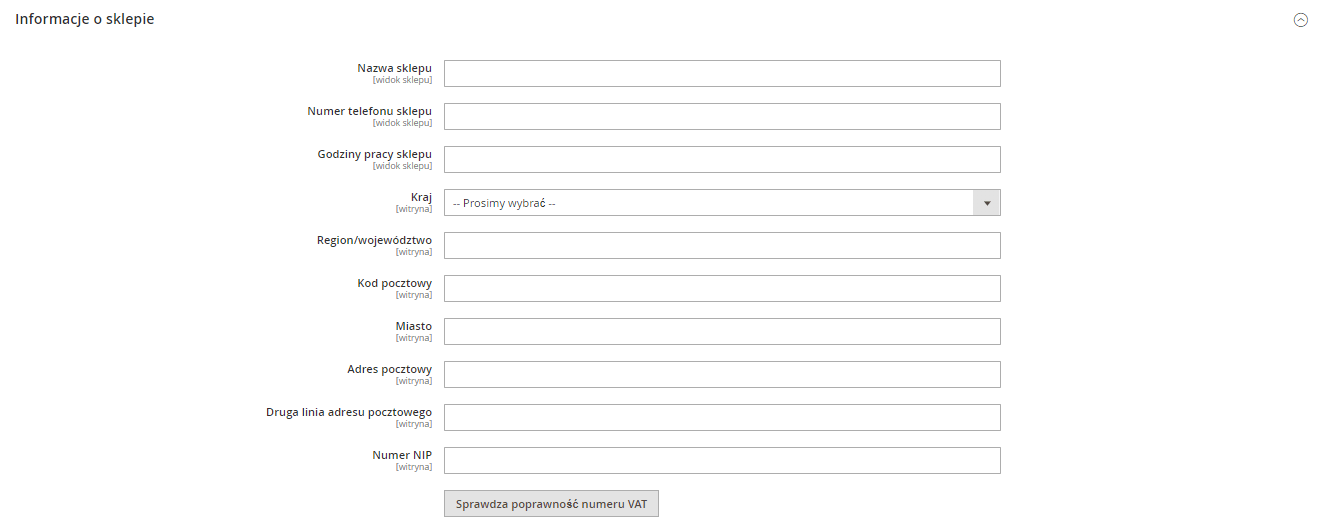Select the Druga linia adresu pocztowego field
The image size is (1327, 527).
click(x=722, y=418)
